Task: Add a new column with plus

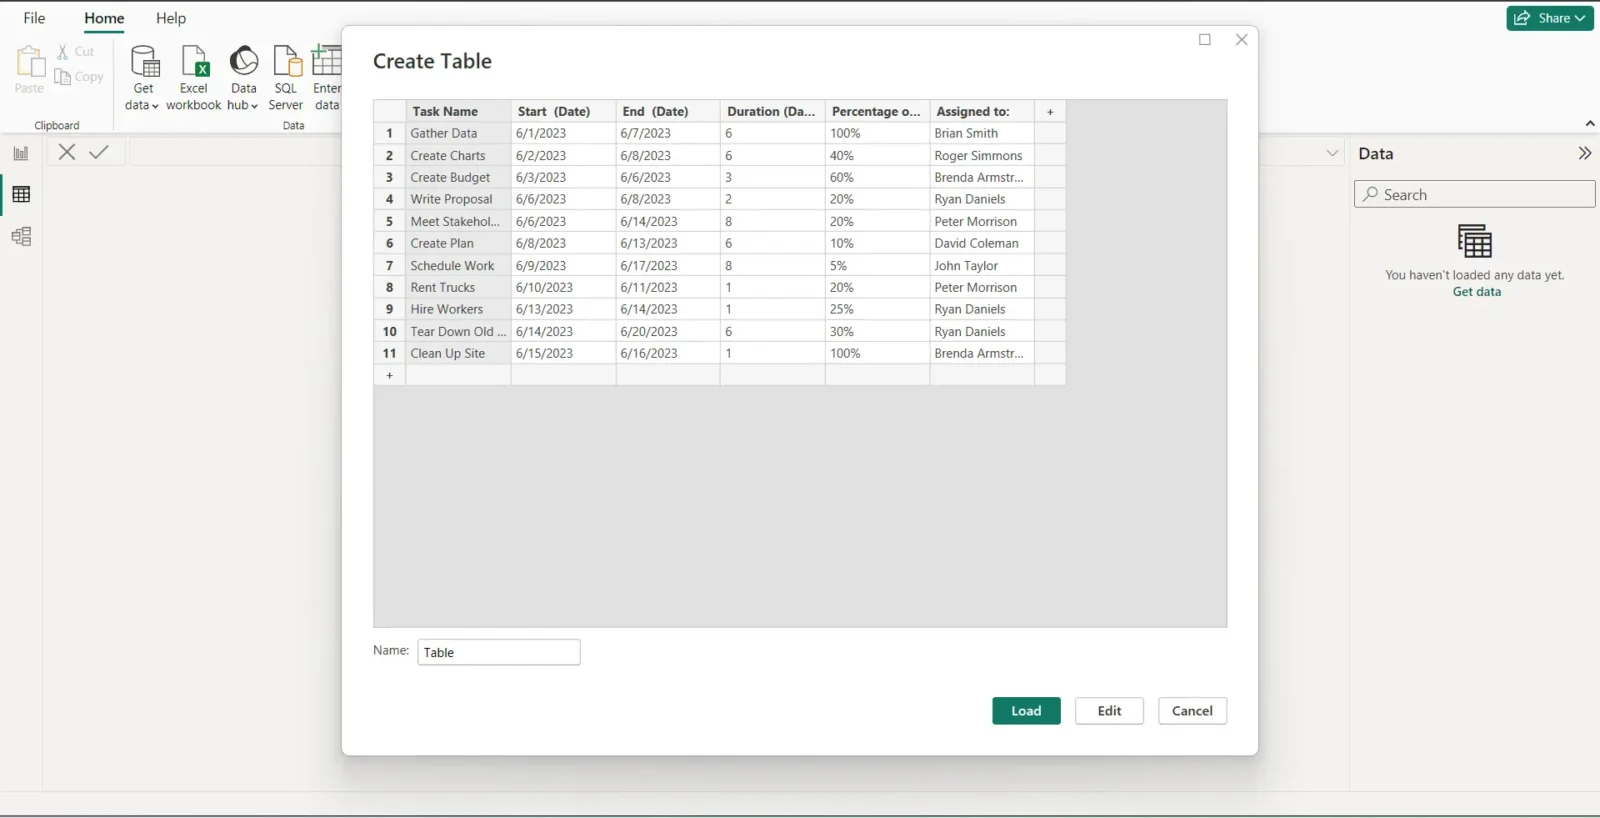Action: pos(1050,112)
